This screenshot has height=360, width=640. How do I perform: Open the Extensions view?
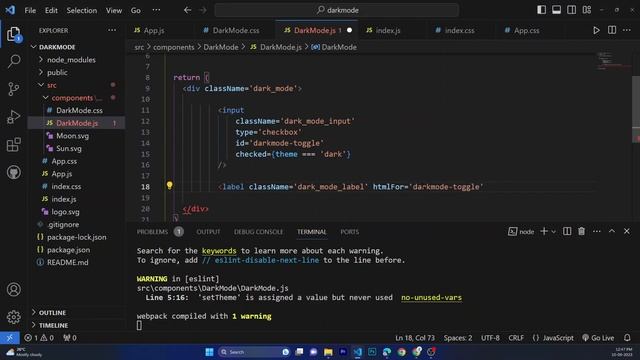[x=13, y=144]
